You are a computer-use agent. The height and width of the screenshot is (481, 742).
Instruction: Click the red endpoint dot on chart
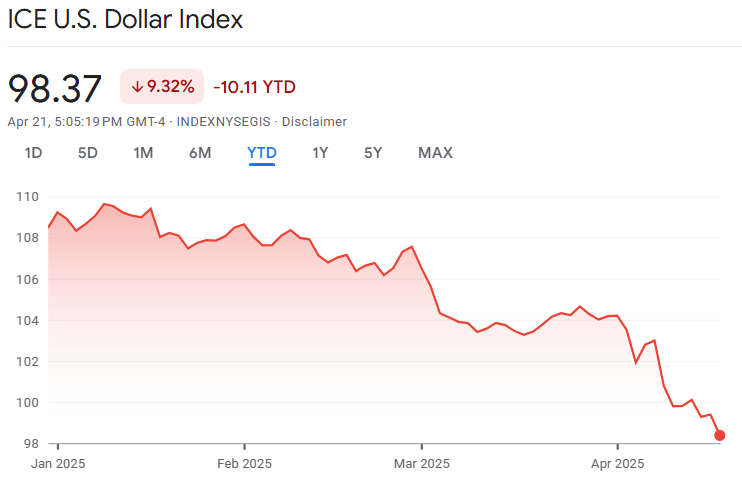tap(720, 435)
